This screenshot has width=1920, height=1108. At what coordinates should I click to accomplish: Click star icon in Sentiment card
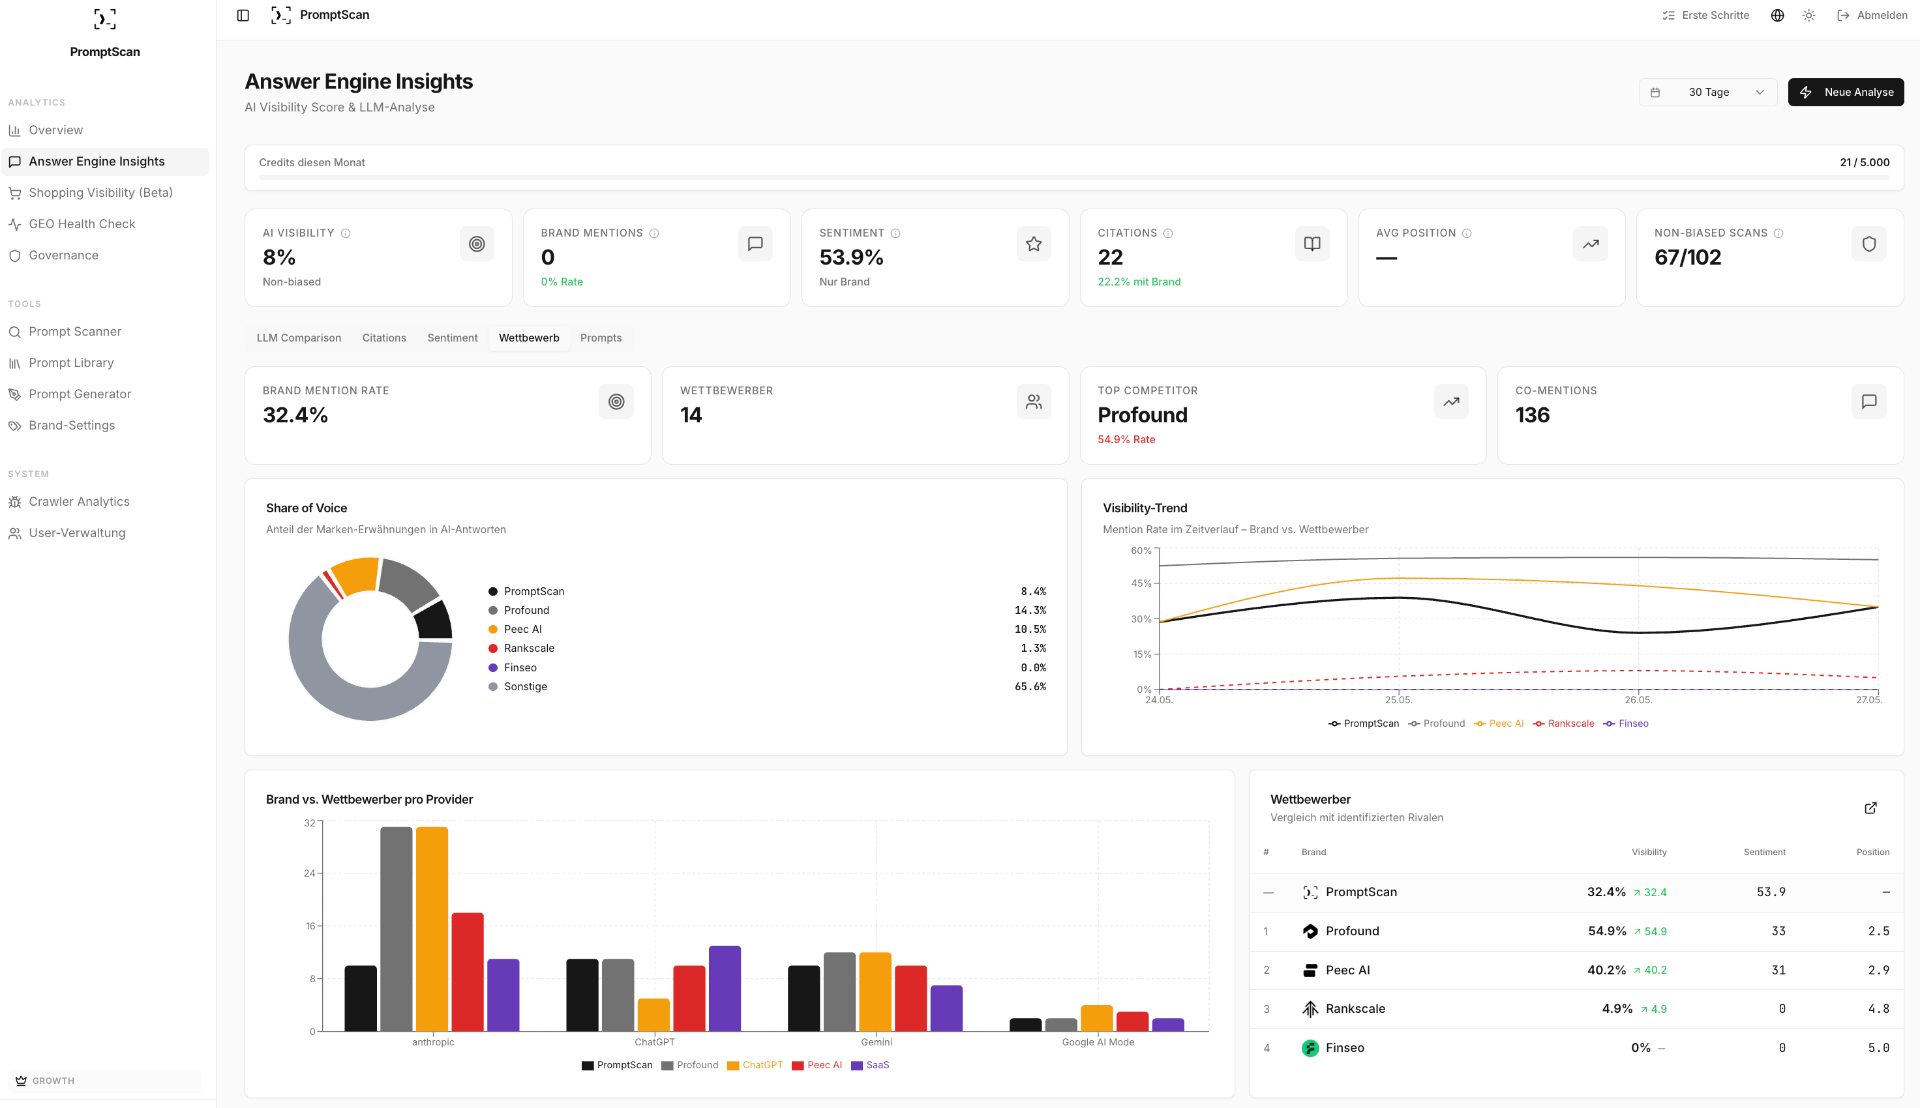1034,244
